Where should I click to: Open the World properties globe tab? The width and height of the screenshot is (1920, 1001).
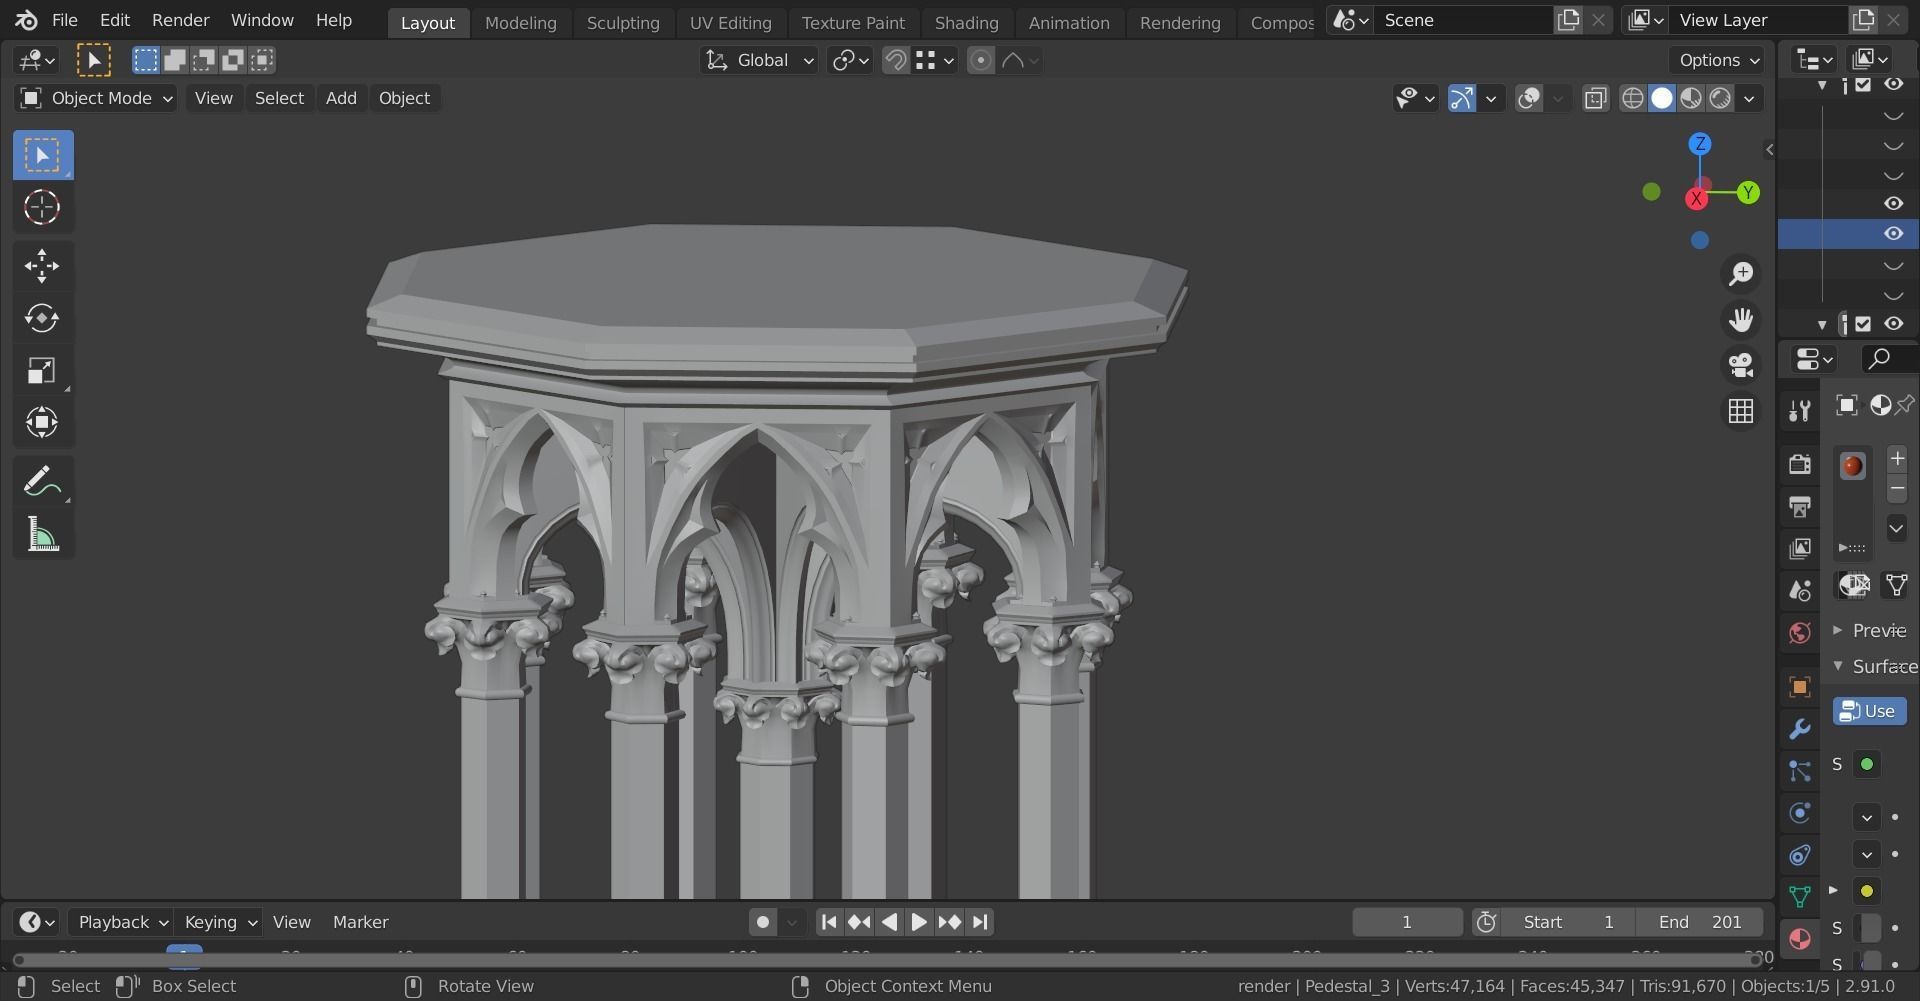pos(1800,633)
